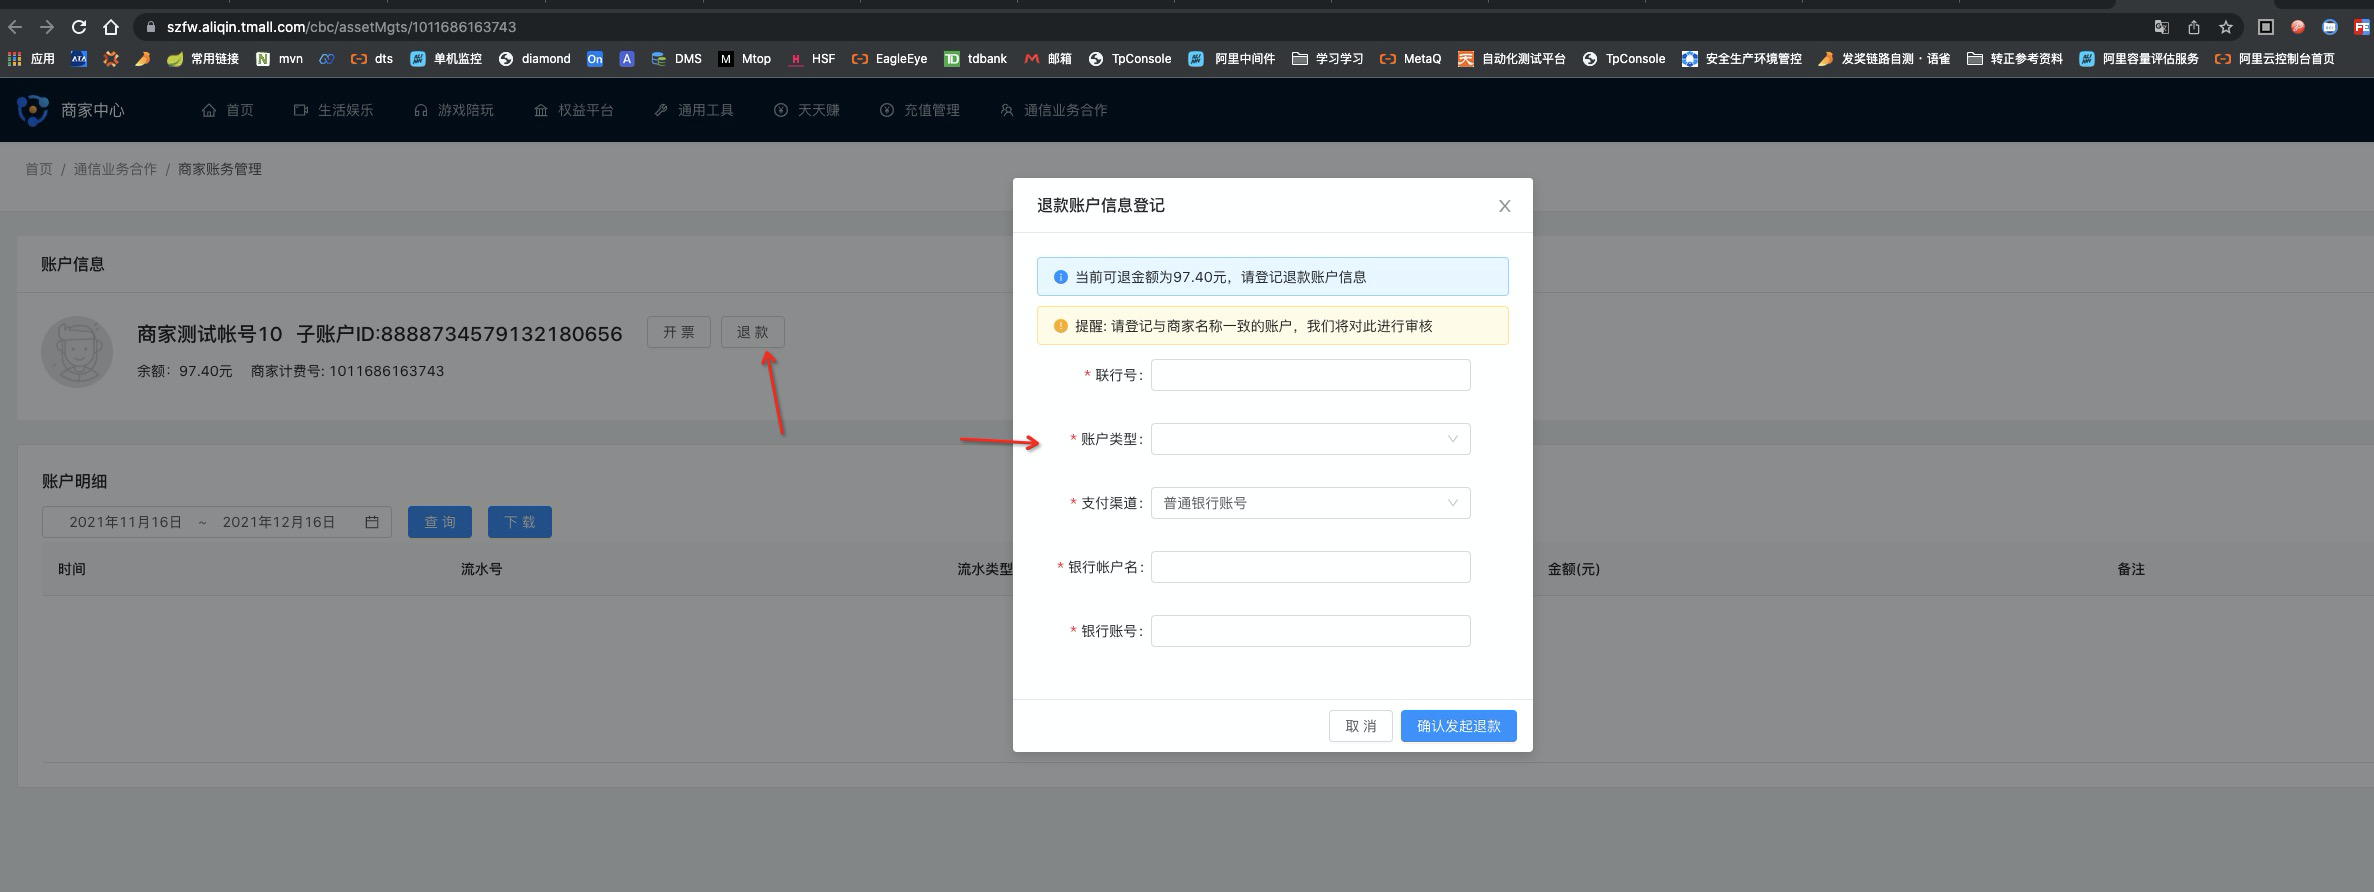Click the browser forward arrow

coord(46,27)
